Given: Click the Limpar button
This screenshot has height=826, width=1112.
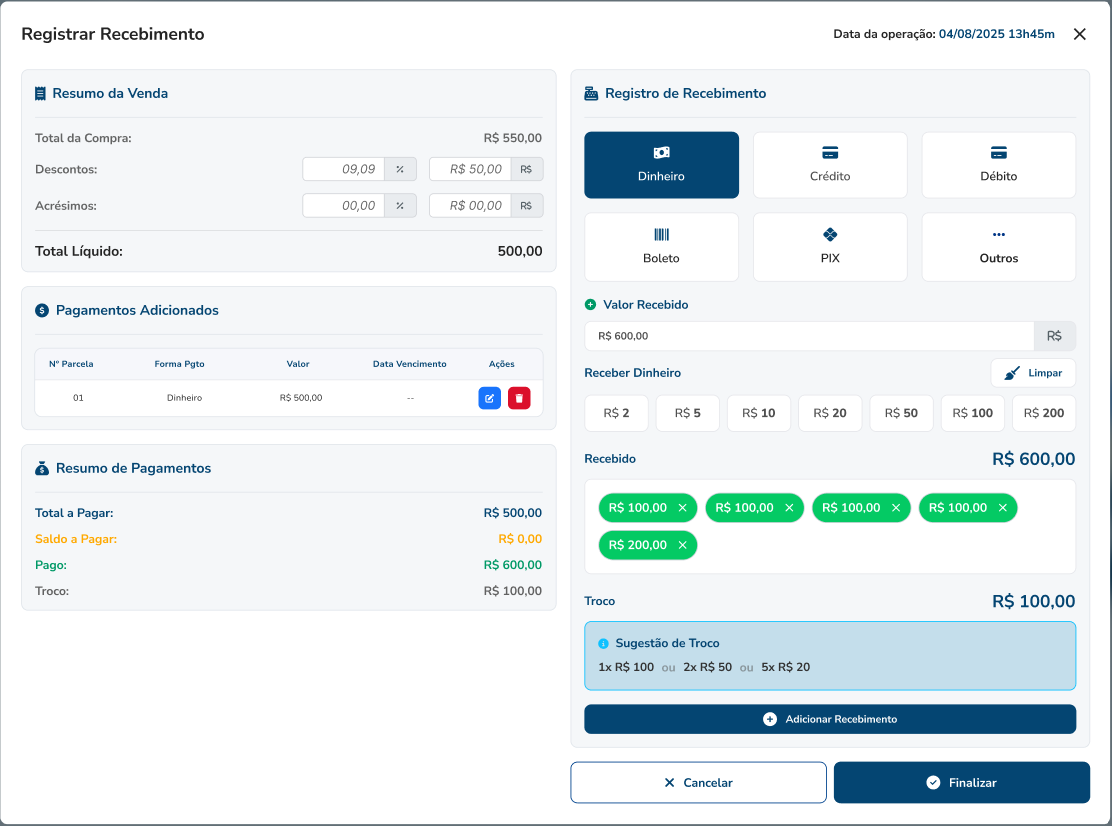Looking at the screenshot, I should tap(1033, 373).
